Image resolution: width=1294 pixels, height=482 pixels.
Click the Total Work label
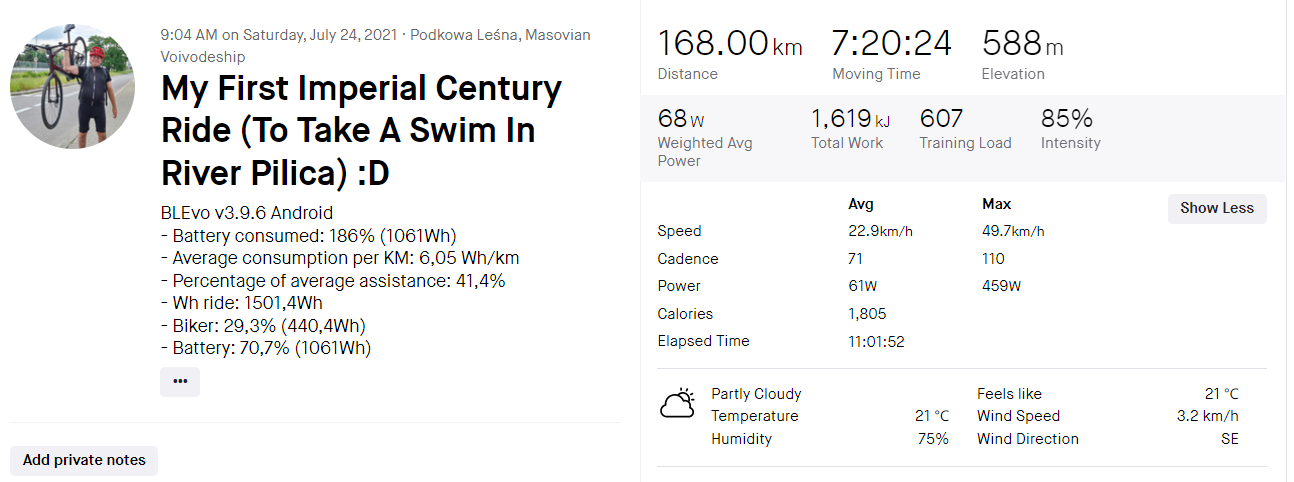point(846,143)
